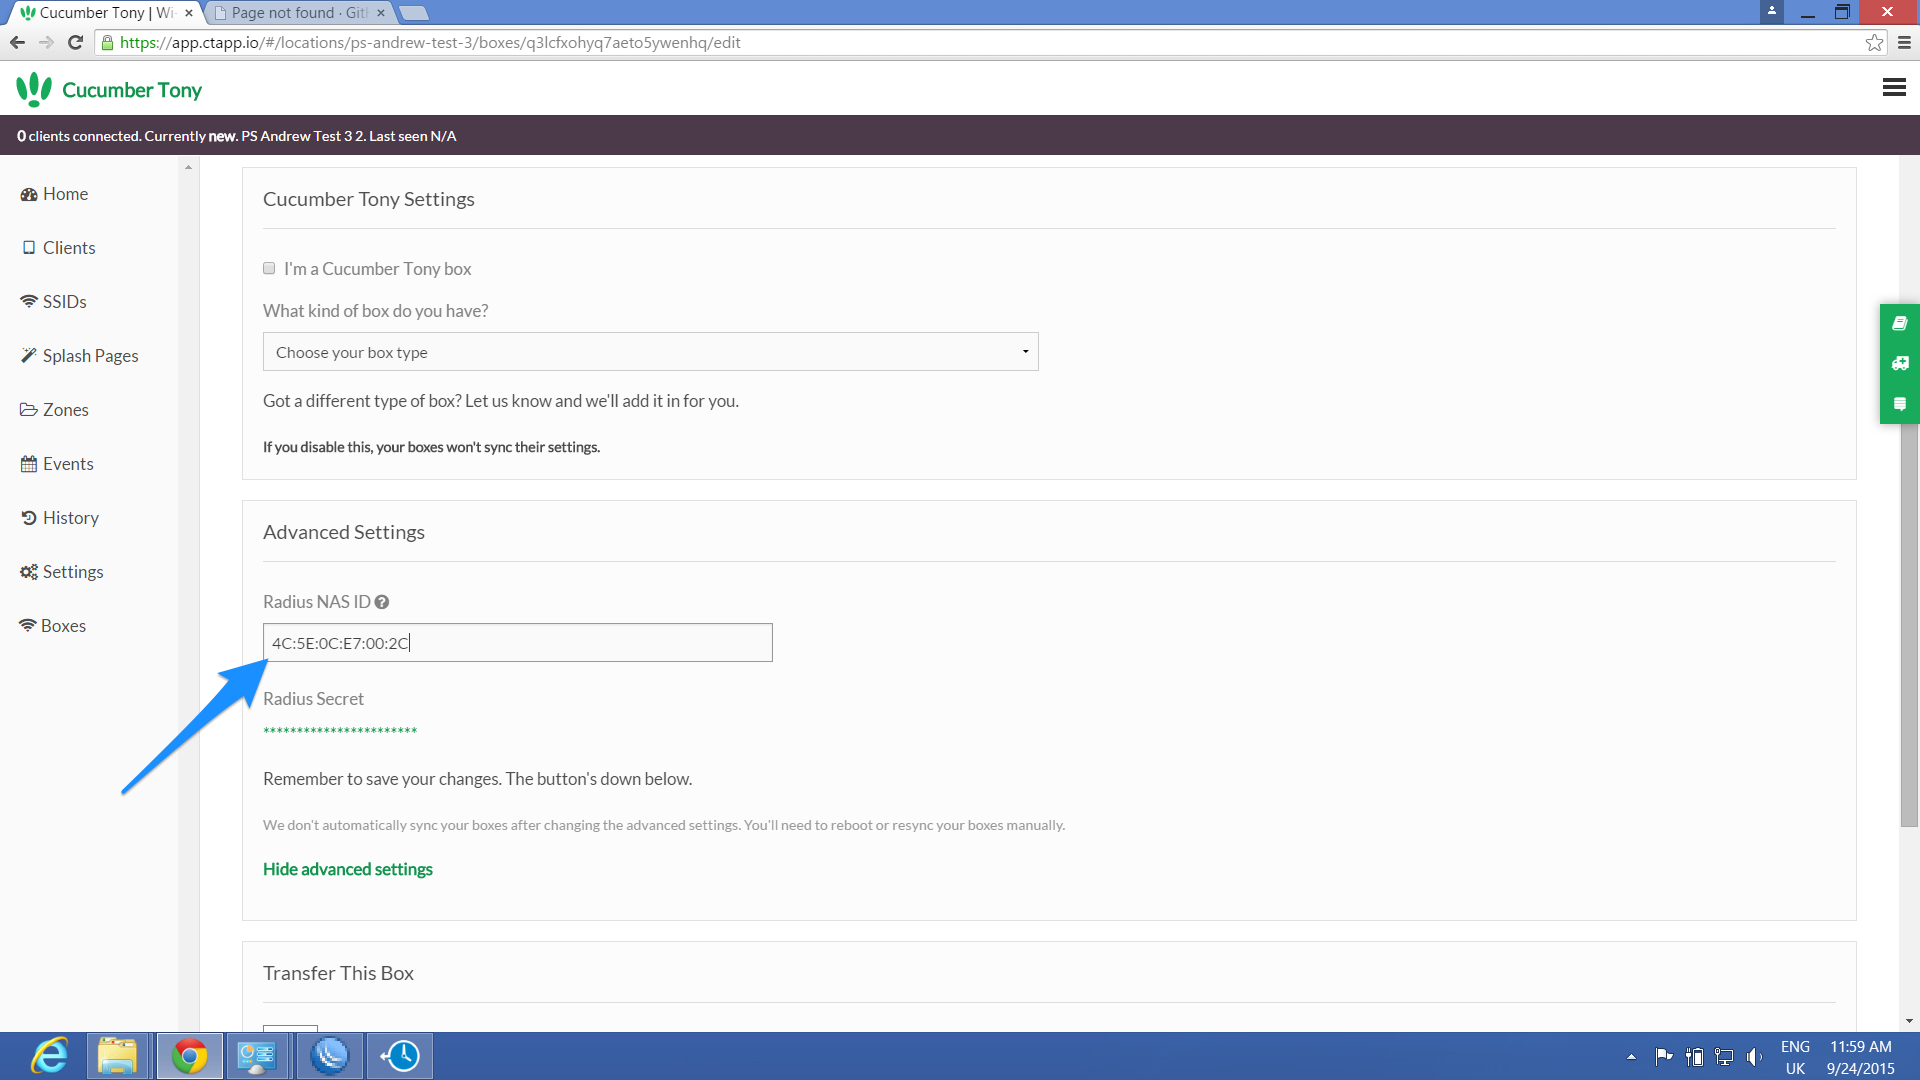This screenshot has height=1080, width=1920.
Task: Click the ambulance support icon
Action: point(1900,363)
